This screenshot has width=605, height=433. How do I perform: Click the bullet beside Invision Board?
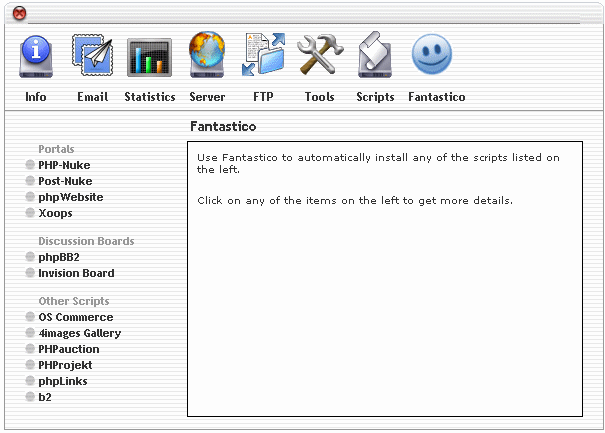point(30,273)
